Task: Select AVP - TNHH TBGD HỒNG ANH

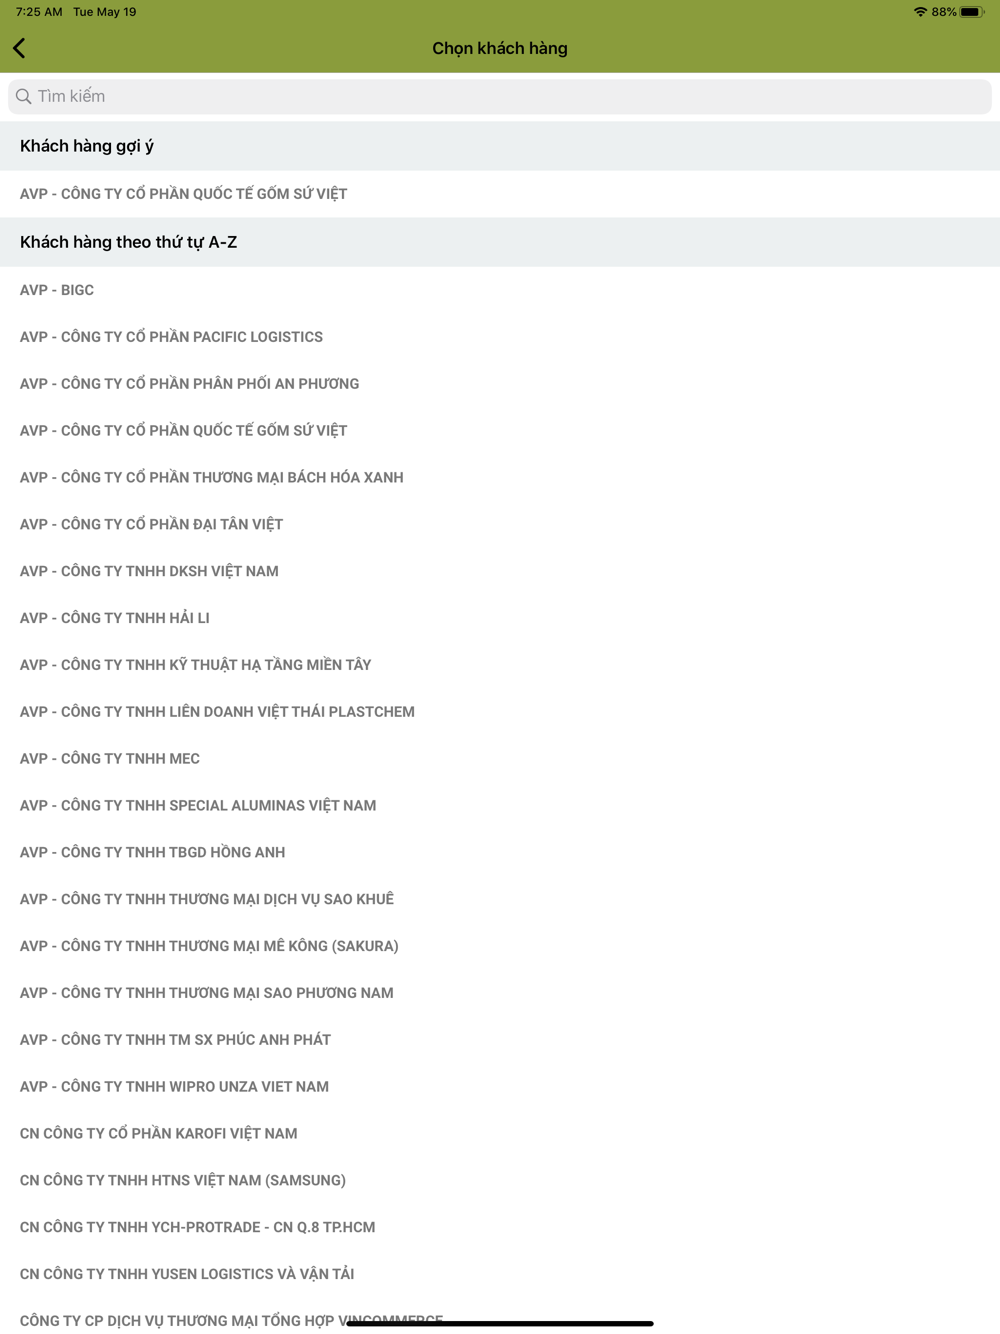Action: tap(500, 853)
